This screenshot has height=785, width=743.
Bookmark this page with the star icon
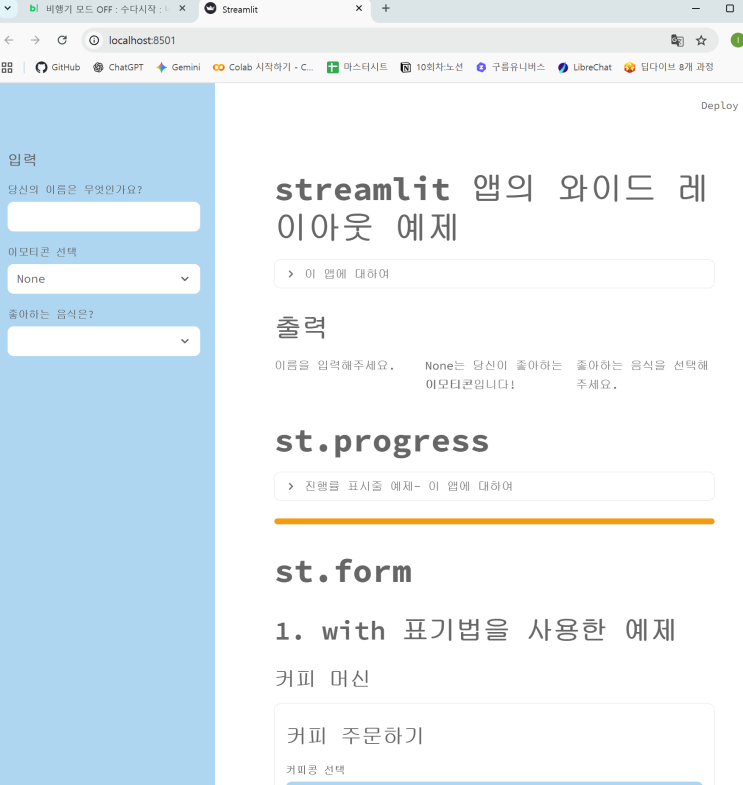click(701, 41)
